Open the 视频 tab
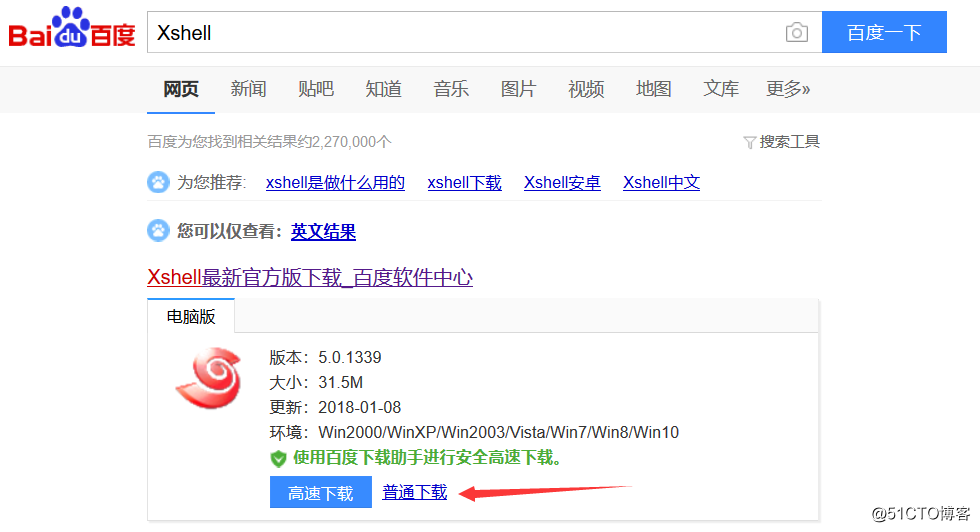Image resolution: width=980 pixels, height=532 pixels. [x=586, y=89]
